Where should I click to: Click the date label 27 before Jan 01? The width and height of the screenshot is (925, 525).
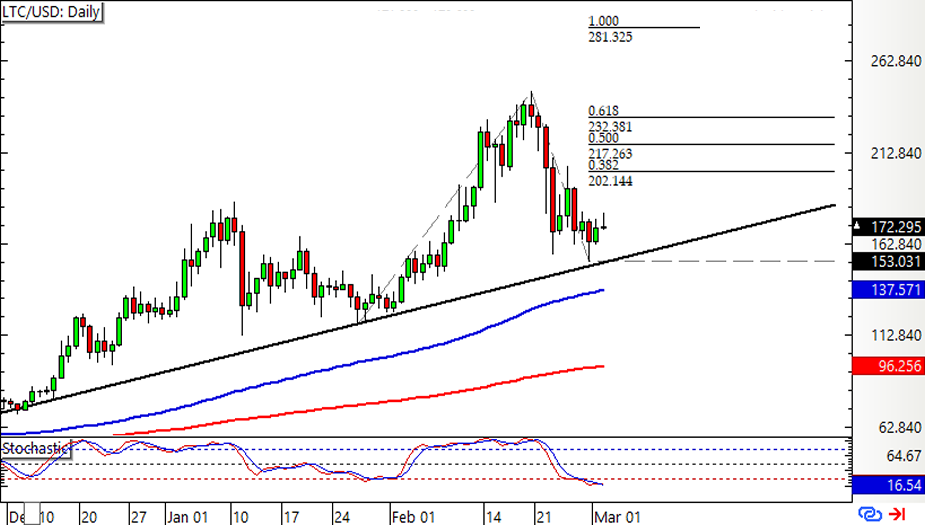point(139,517)
